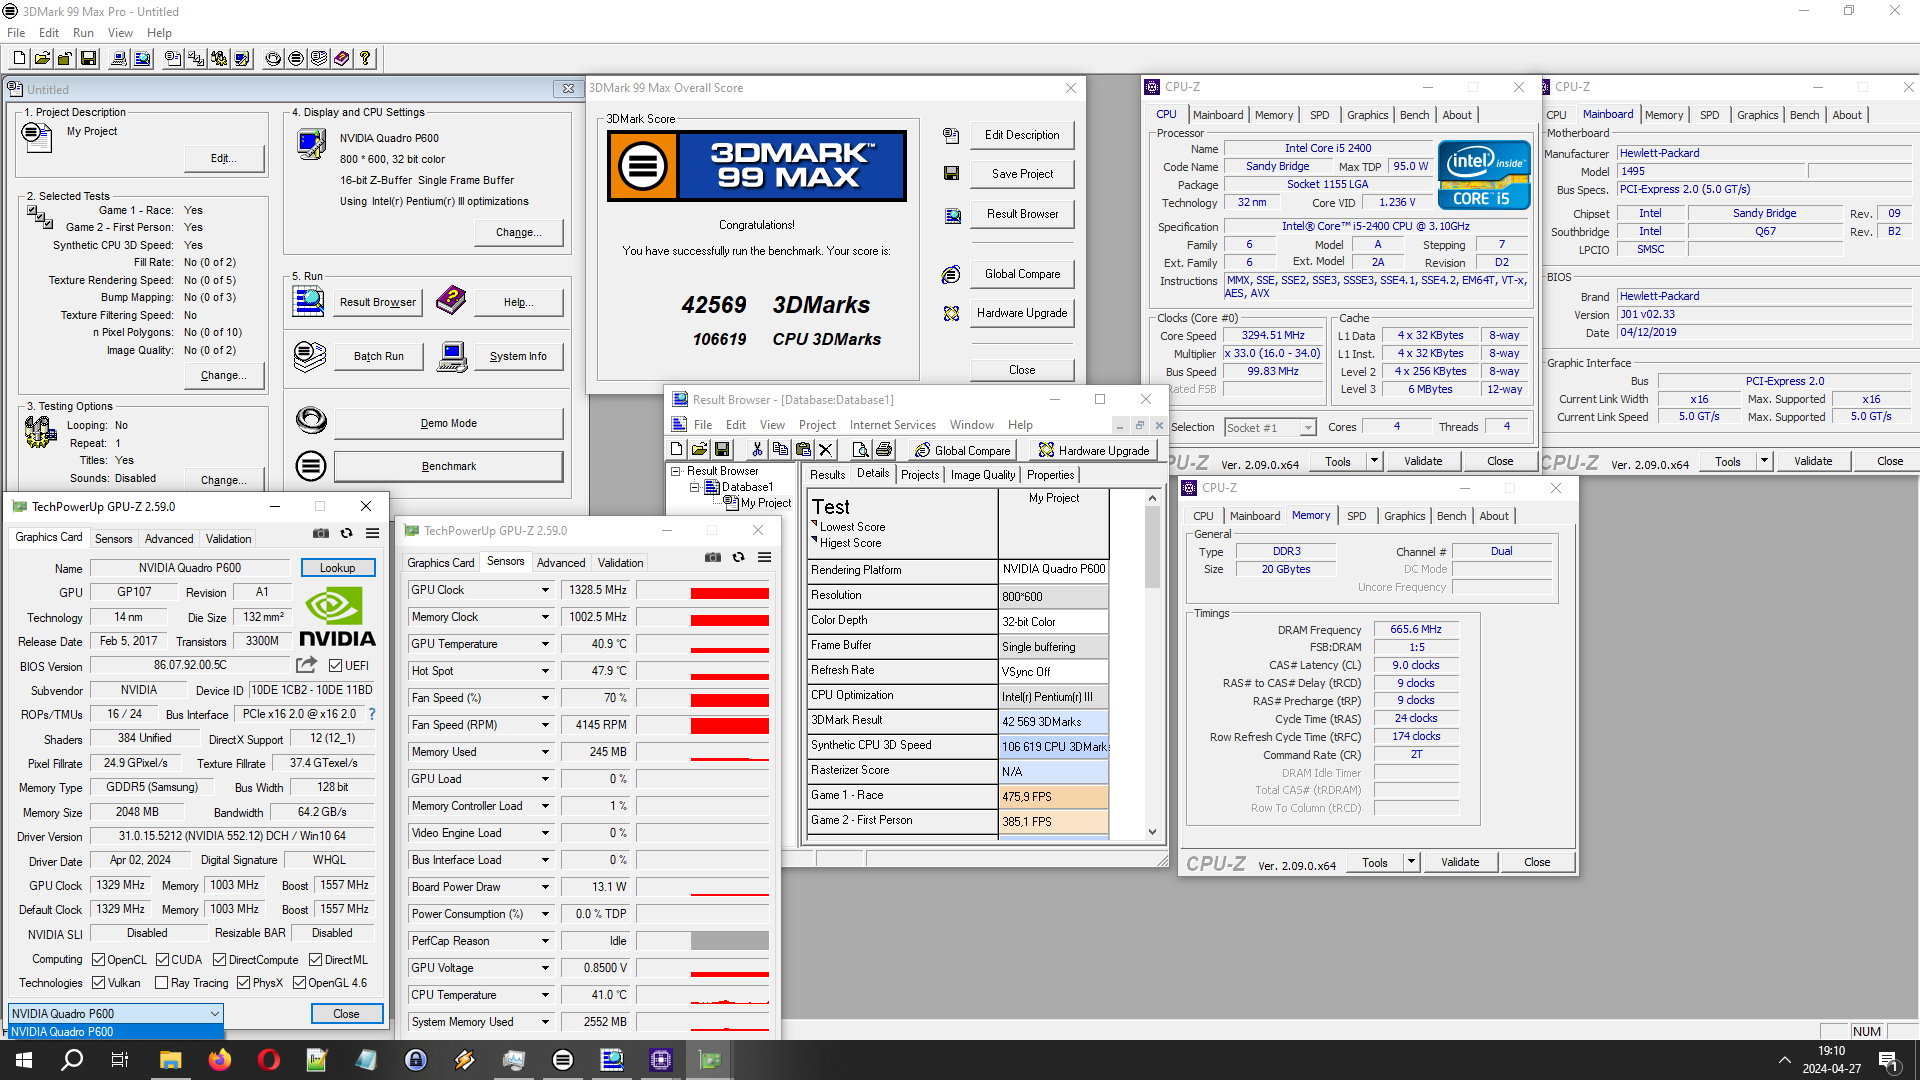Collapse the Result Browser tree root node
The width and height of the screenshot is (1920, 1080).
pyautogui.click(x=676, y=471)
